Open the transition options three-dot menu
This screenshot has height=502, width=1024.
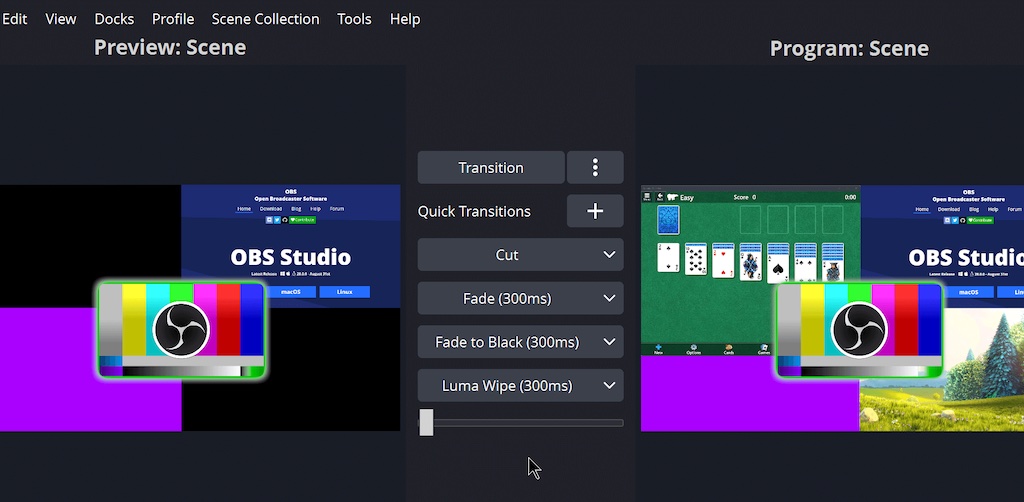tap(595, 168)
